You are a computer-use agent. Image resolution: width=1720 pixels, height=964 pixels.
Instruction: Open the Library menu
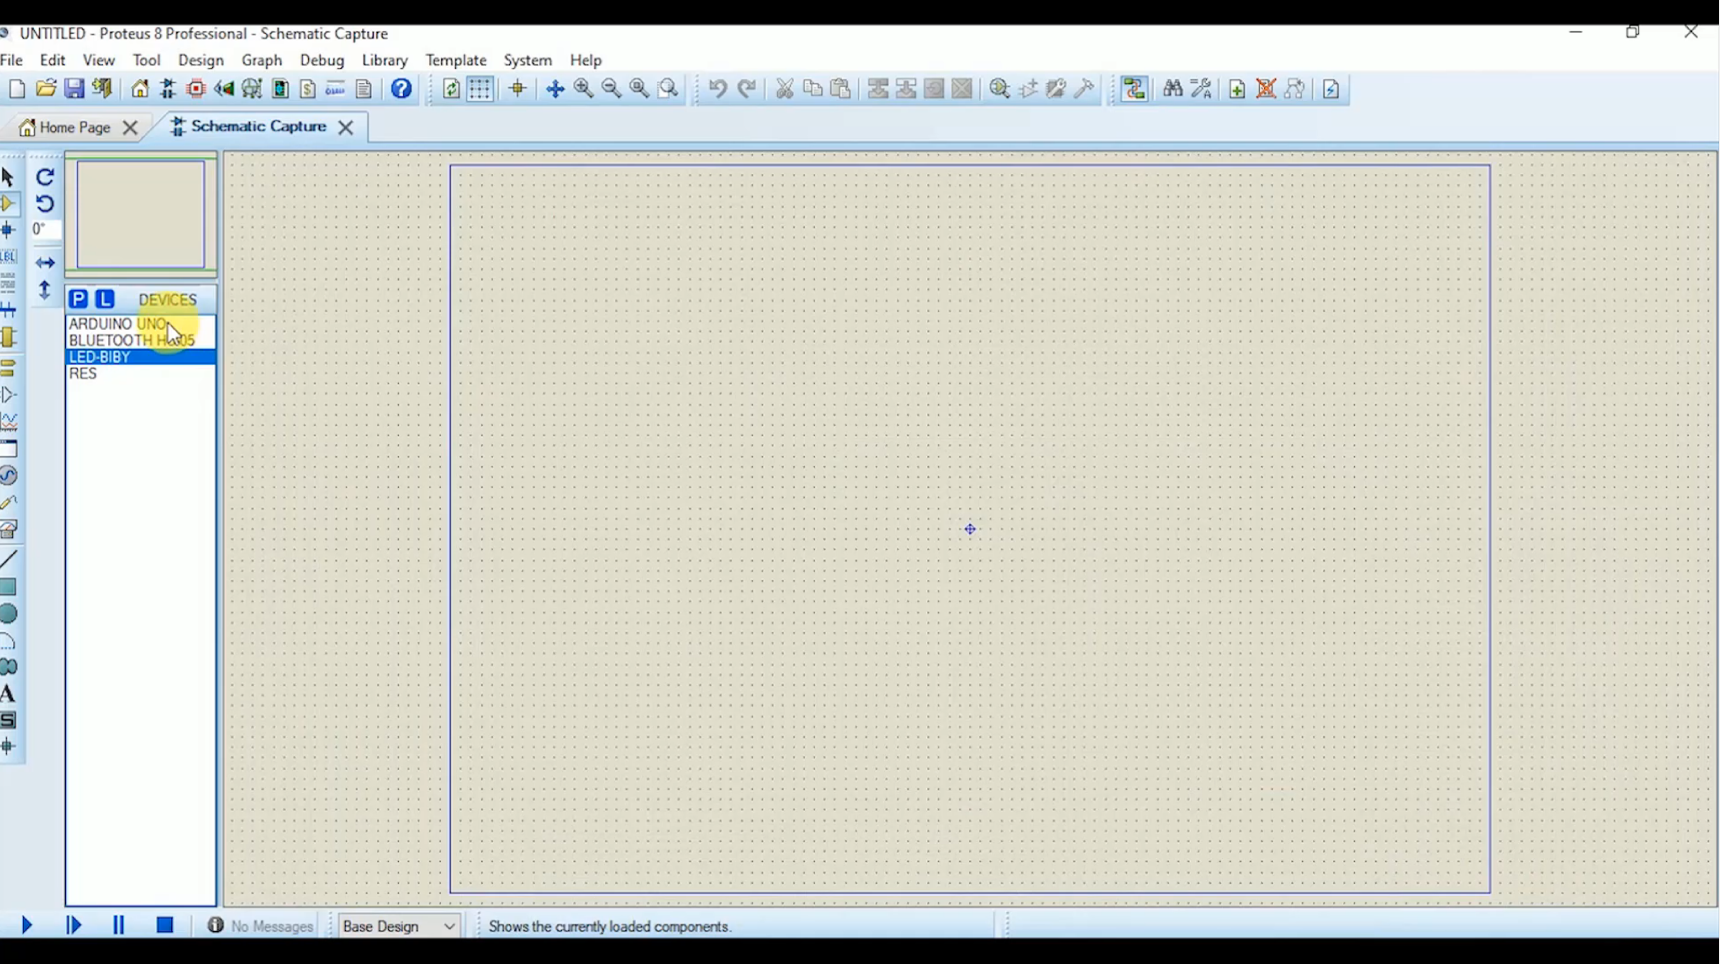tap(385, 60)
